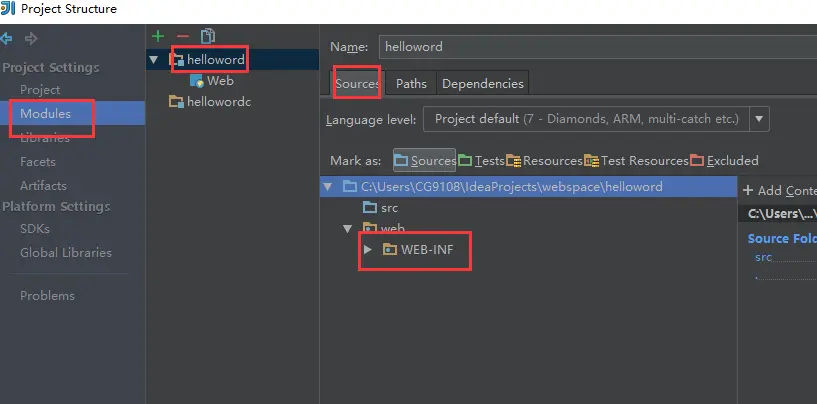
Task: Click the module Name input field
Action: point(598,47)
